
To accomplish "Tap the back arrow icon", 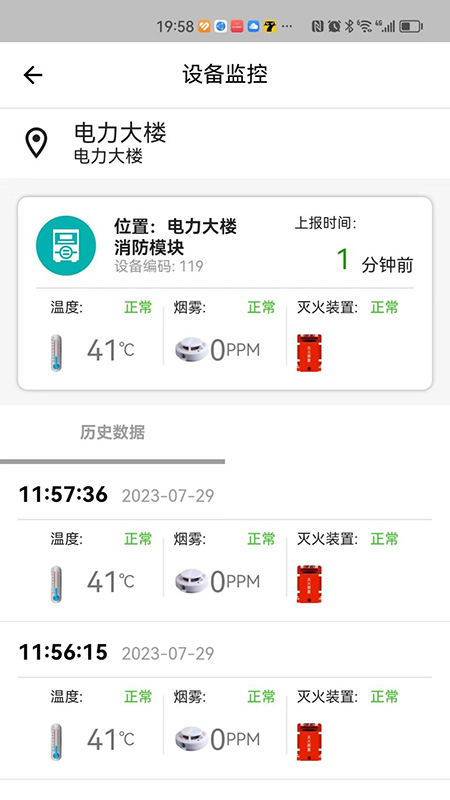I will pos(33,75).
